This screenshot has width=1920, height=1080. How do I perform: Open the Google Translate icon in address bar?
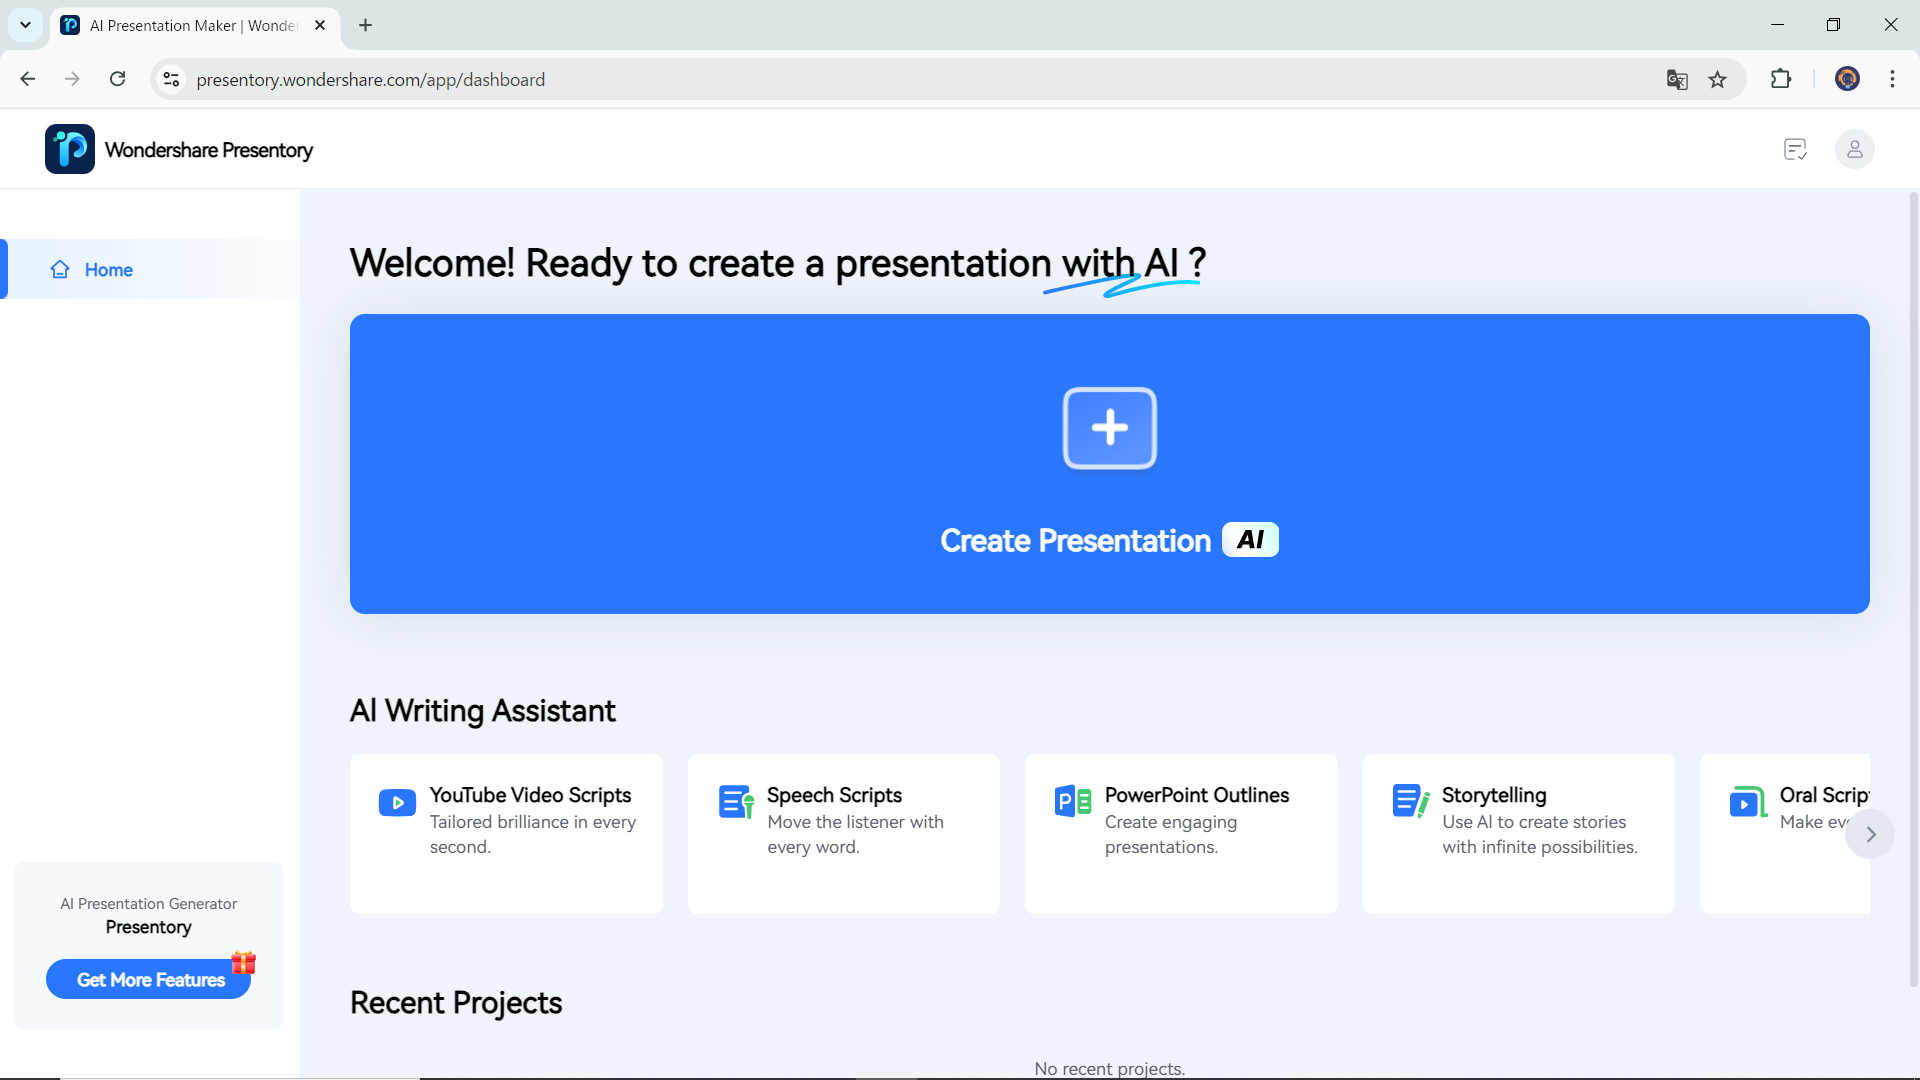point(1677,80)
